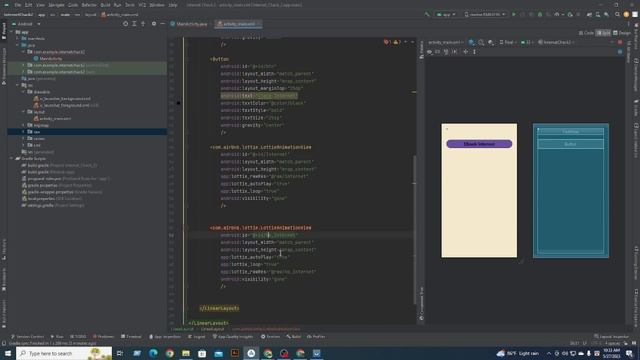
Task: Open the TODO tool window
Action: (x=78, y=337)
